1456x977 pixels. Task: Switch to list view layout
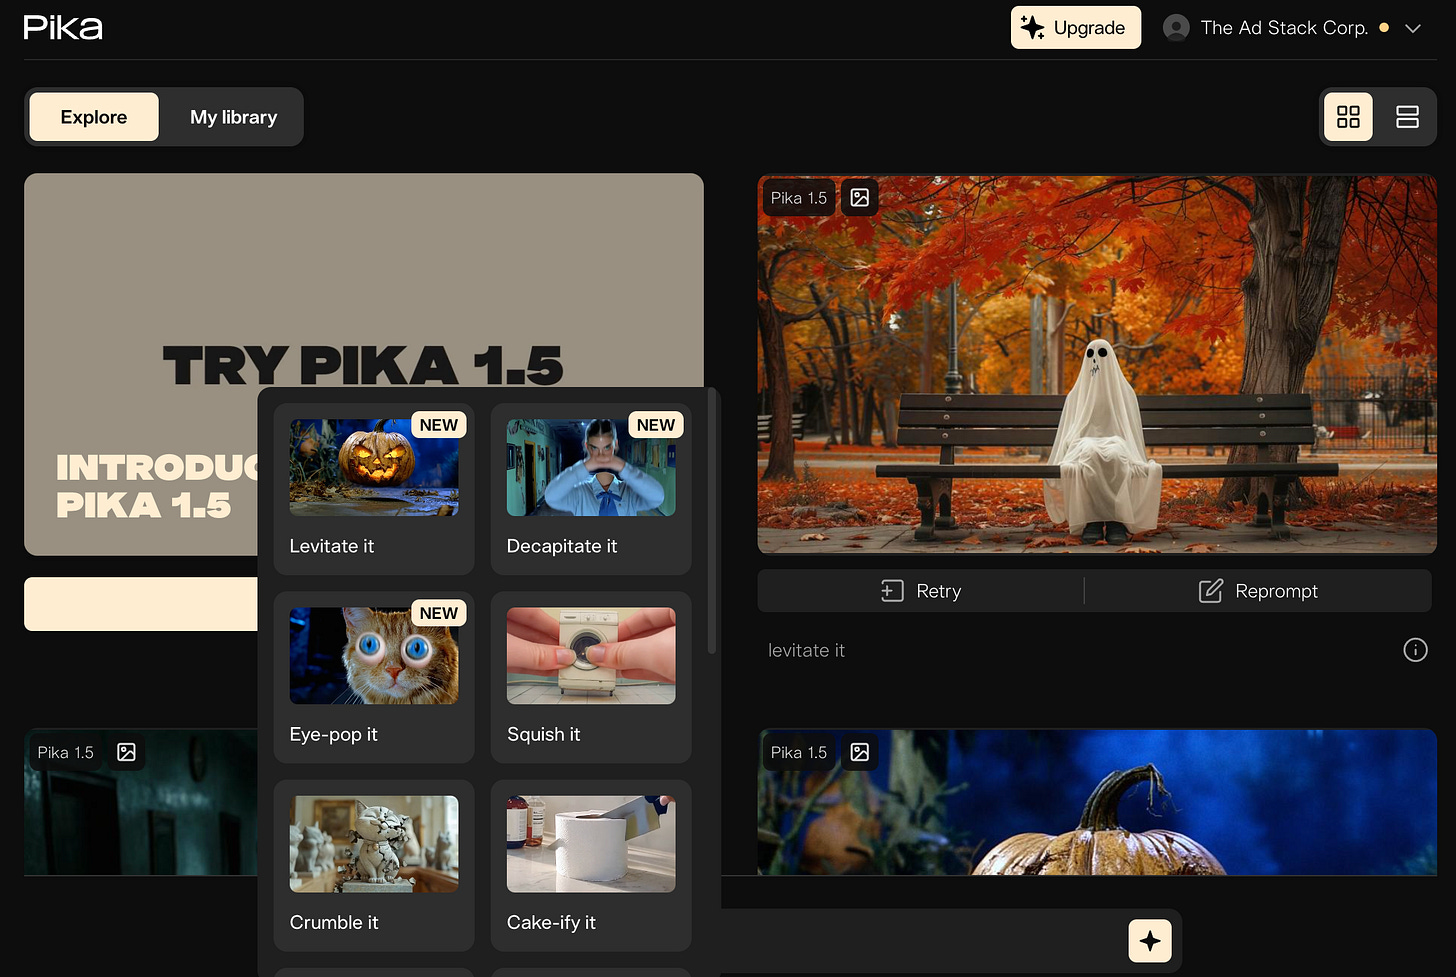click(1407, 117)
